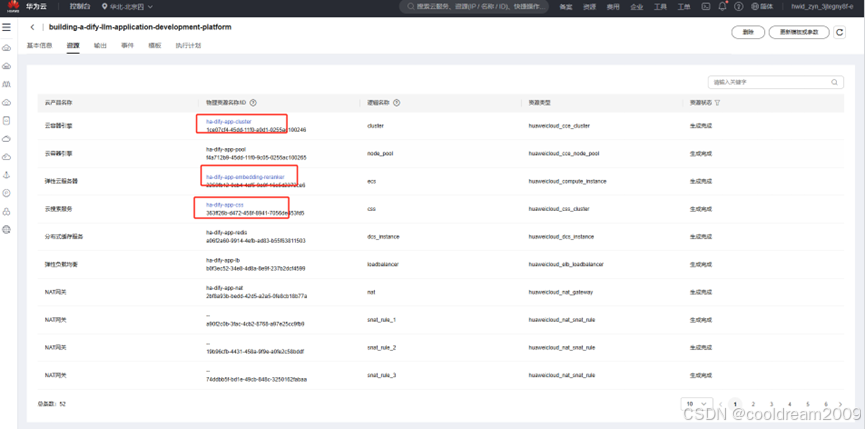Open 费用 menu in top bar

[613, 7]
